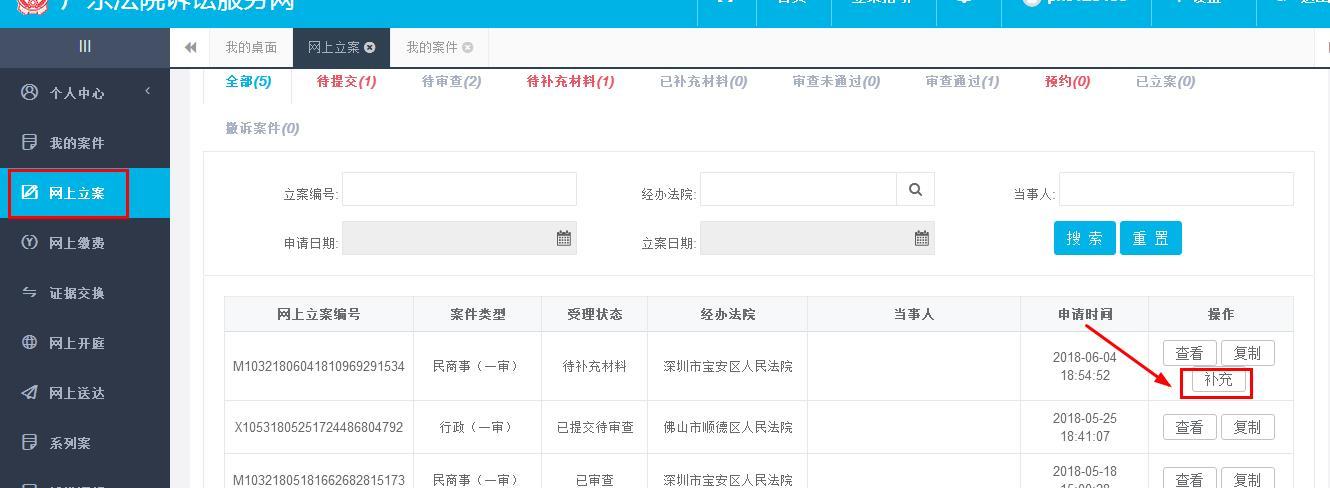Click the 案件类型 column header
The width and height of the screenshot is (1330, 488).
[x=477, y=314]
